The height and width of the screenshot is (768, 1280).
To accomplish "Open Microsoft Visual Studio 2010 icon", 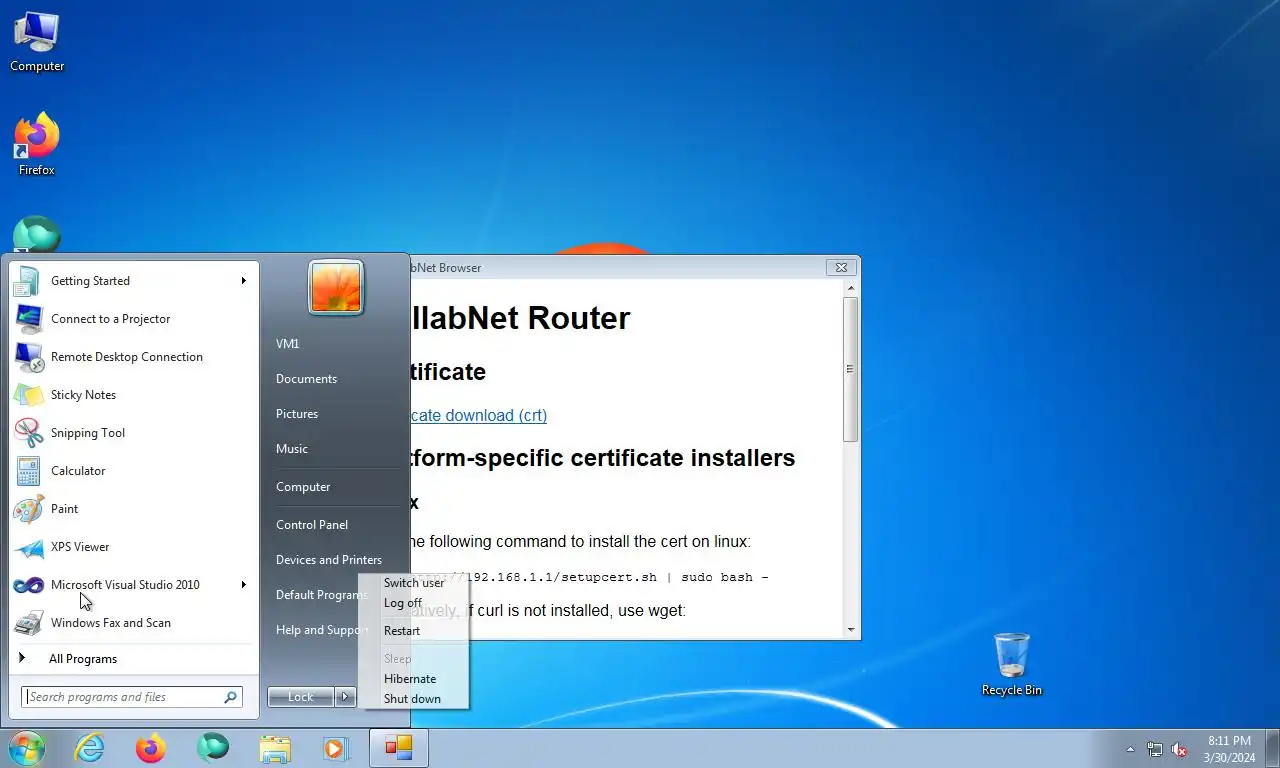I will 28,585.
